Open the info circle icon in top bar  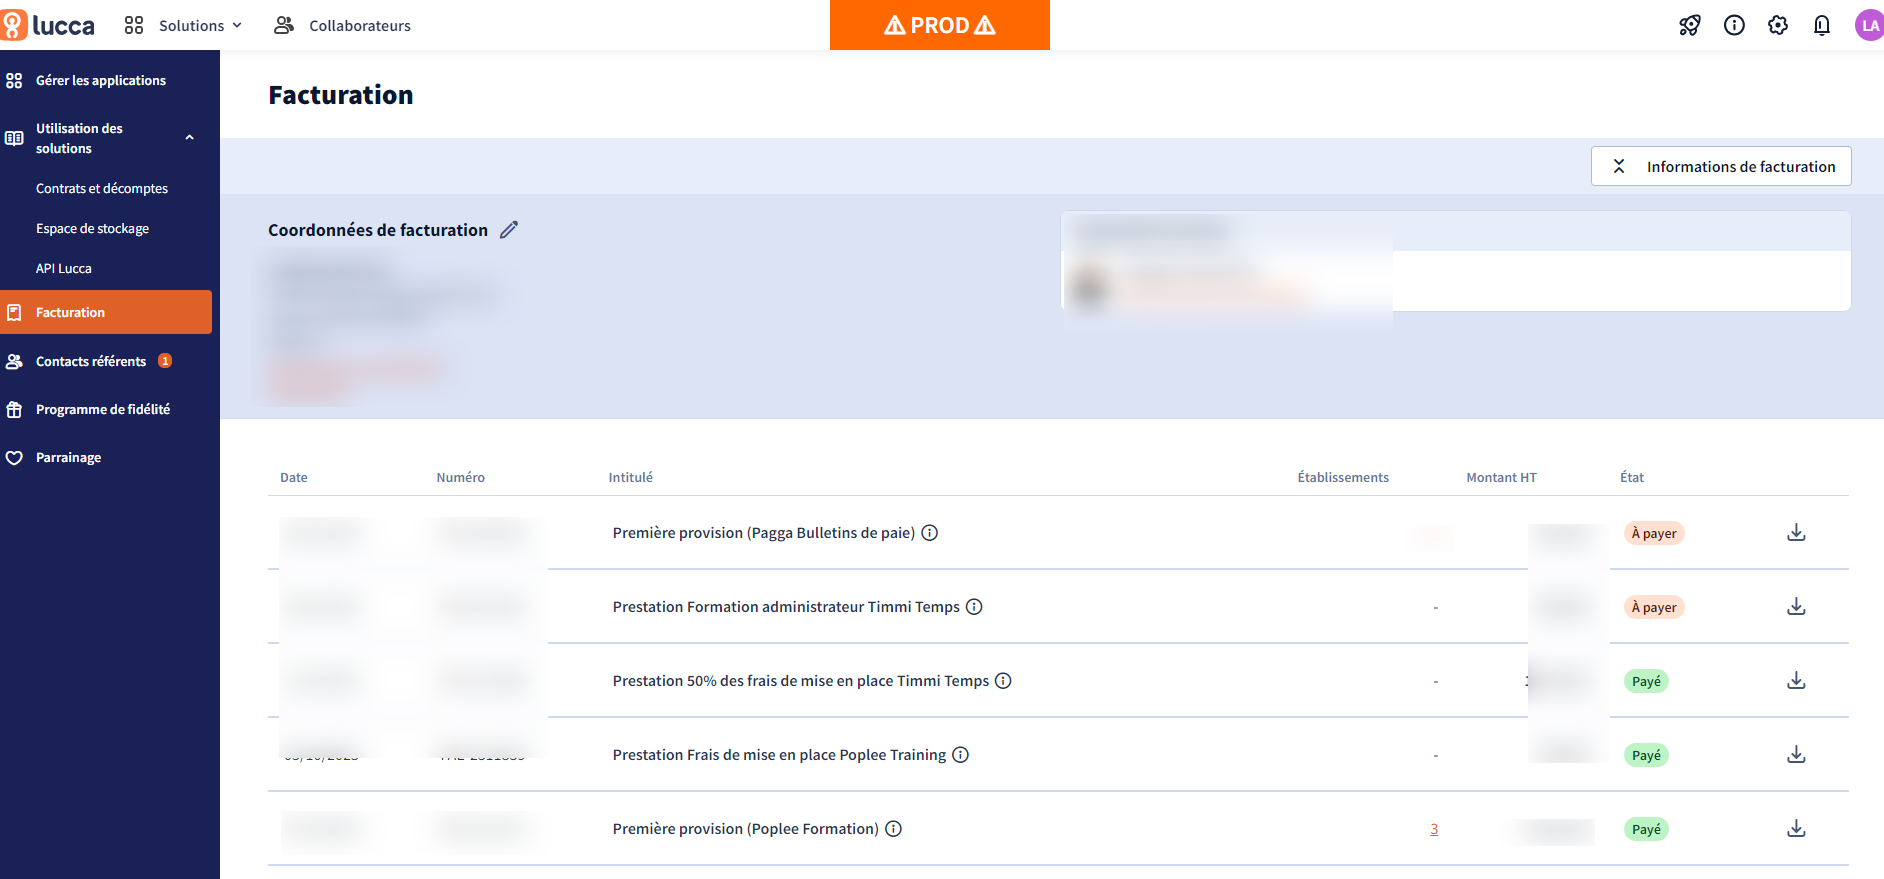tap(1734, 25)
